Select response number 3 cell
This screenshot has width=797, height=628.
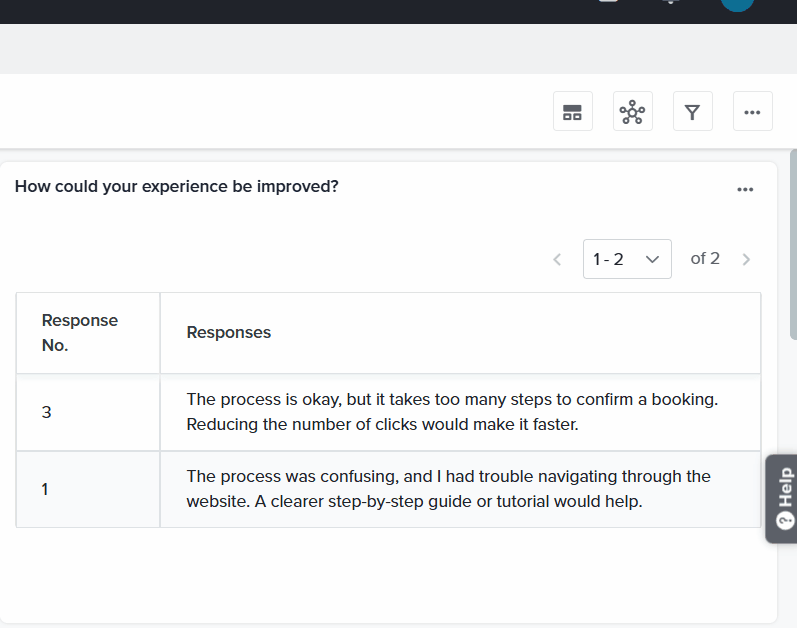(88, 412)
